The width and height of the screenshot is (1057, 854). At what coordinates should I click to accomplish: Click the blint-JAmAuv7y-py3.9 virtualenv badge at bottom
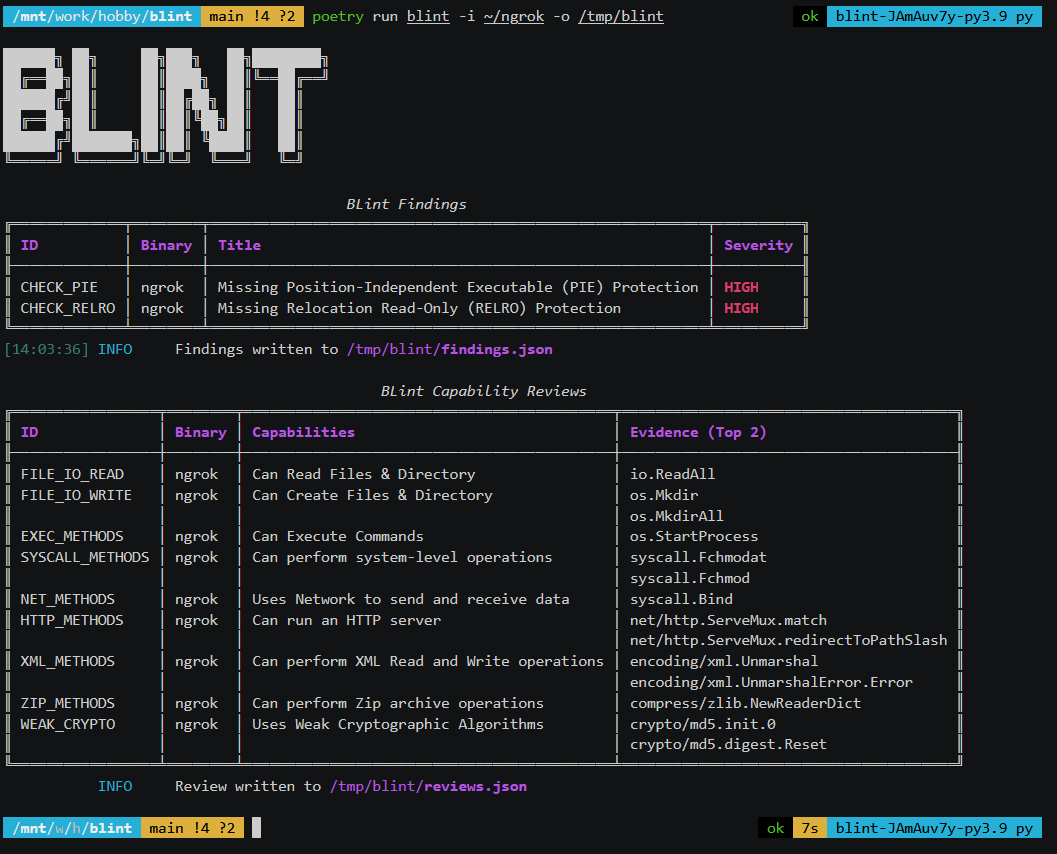933,828
